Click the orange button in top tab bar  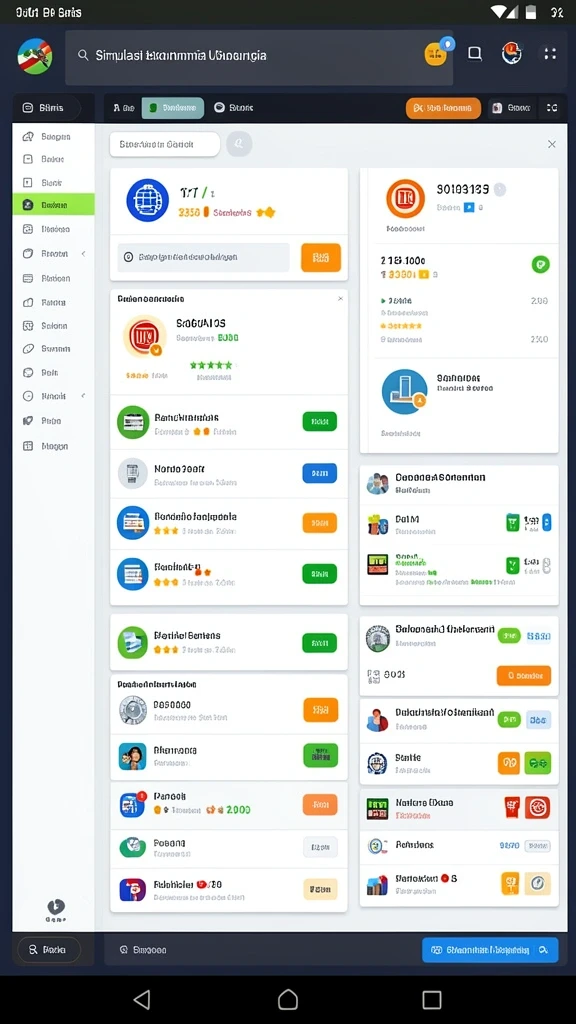tap(443, 108)
